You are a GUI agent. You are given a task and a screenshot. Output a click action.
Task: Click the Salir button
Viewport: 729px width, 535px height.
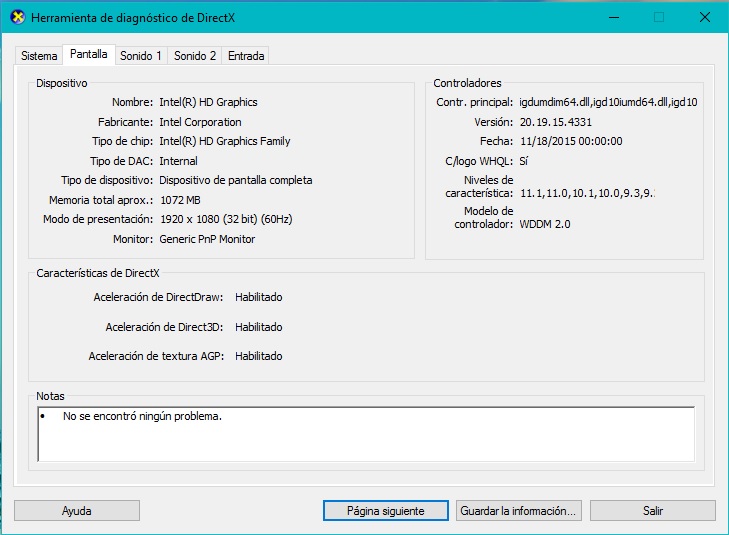click(653, 511)
